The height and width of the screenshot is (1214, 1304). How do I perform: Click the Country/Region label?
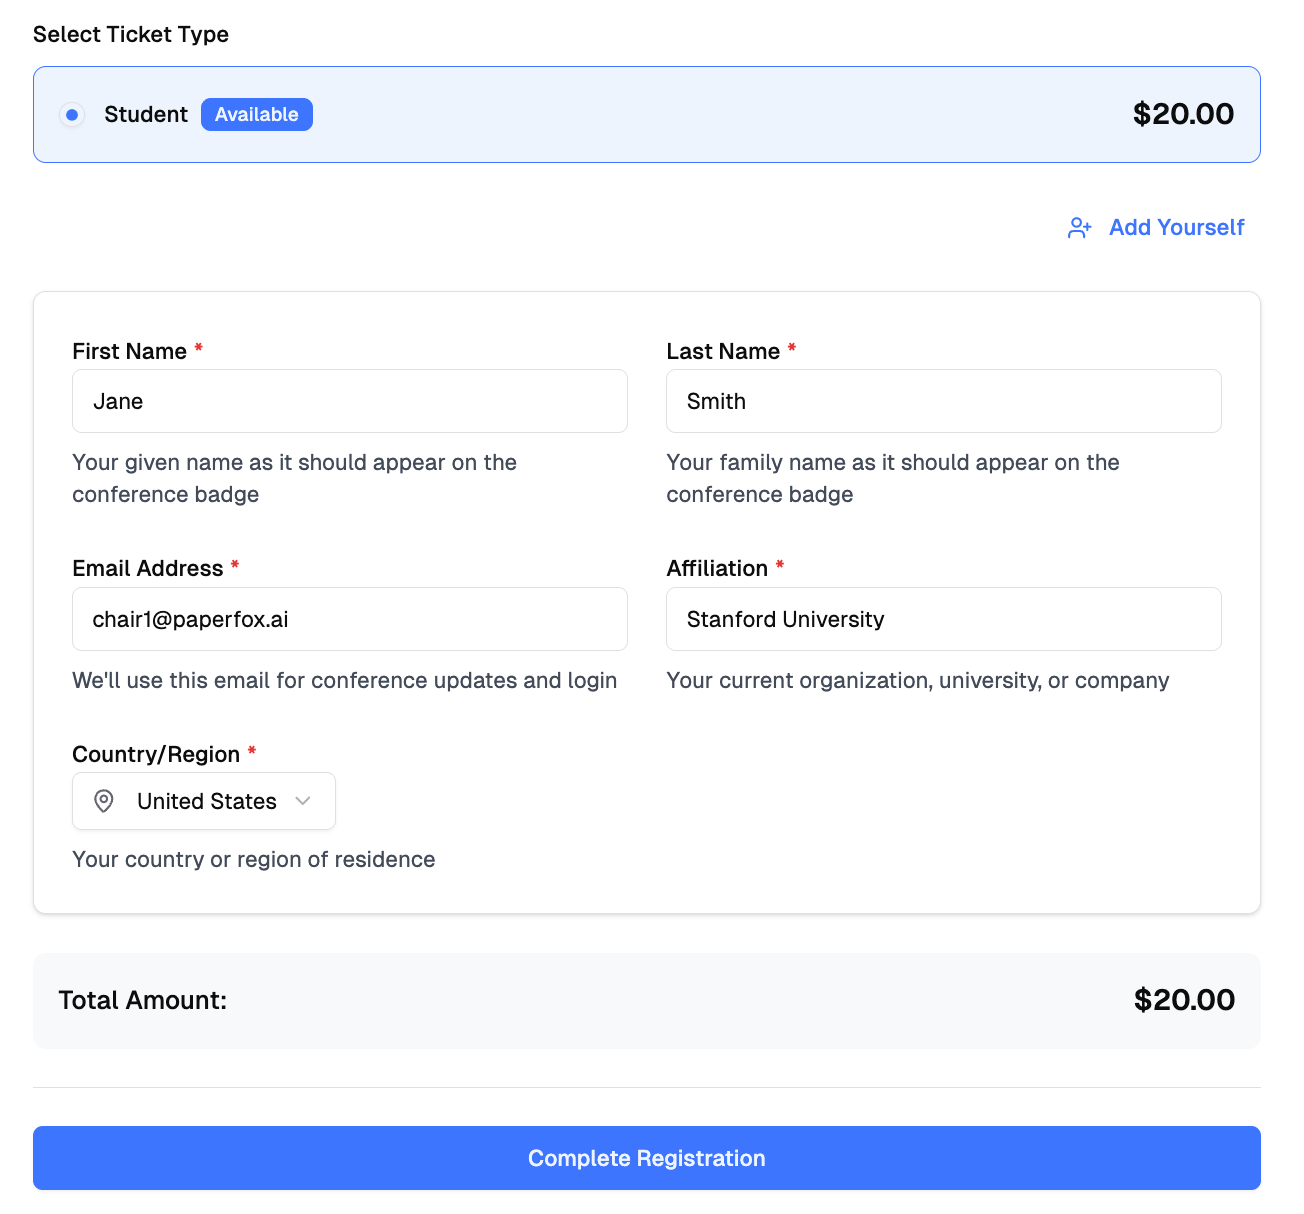click(x=156, y=754)
